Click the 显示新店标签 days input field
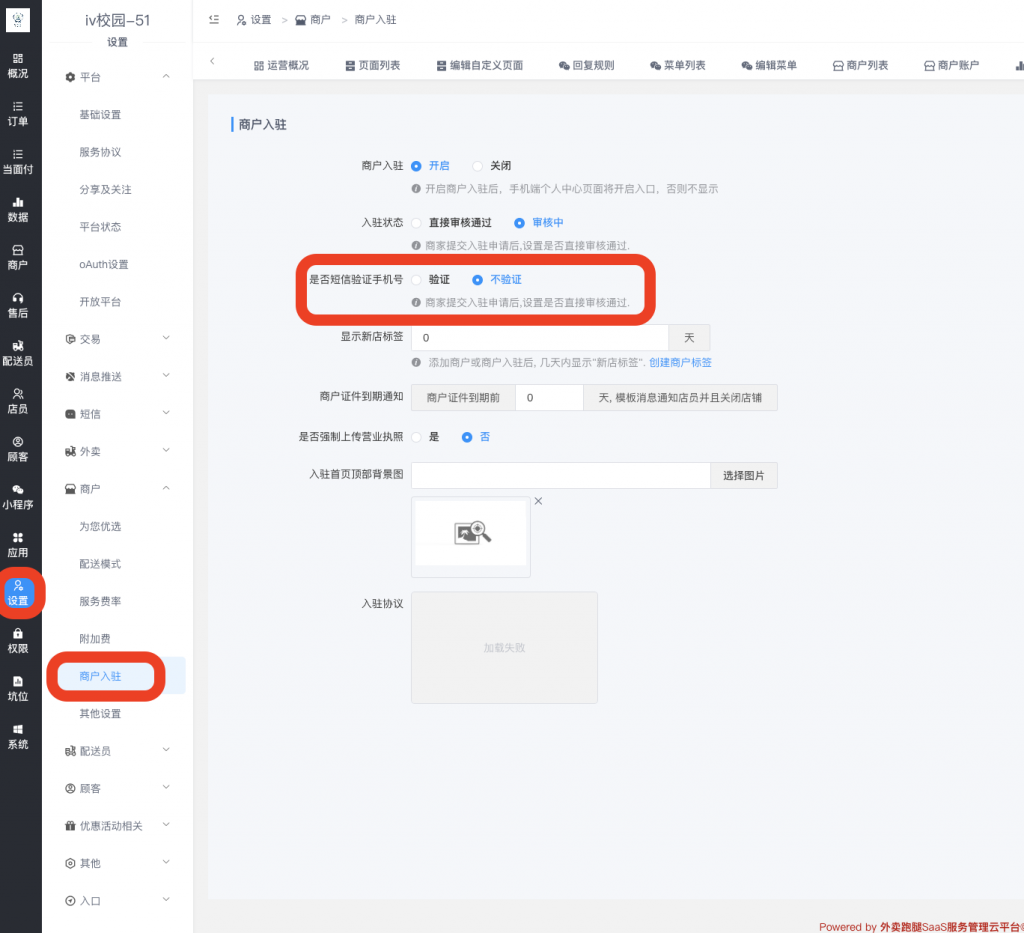 [x=540, y=336]
